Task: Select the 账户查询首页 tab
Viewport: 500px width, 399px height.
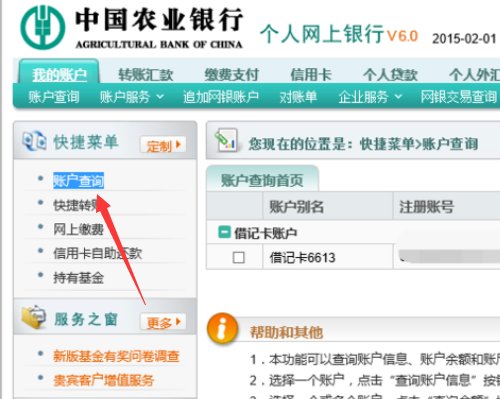Action: [x=262, y=179]
